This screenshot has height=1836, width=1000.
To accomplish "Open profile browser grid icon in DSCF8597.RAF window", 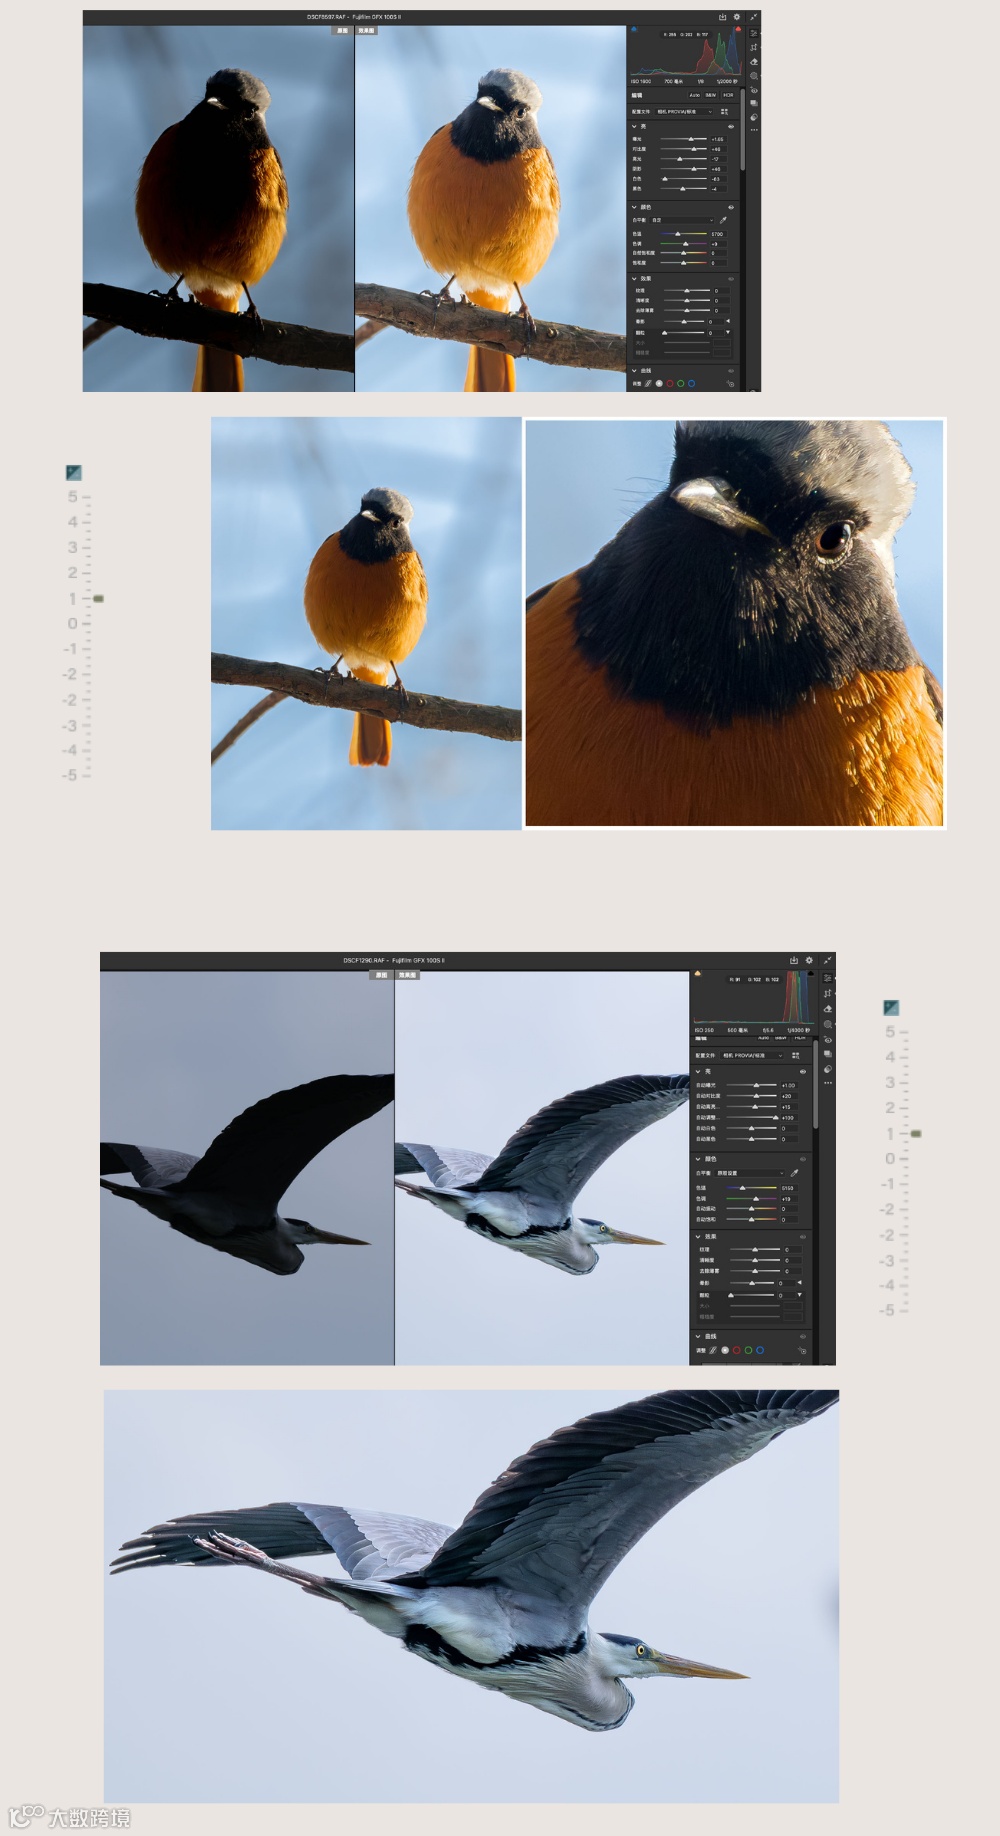I will click(724, 112).
